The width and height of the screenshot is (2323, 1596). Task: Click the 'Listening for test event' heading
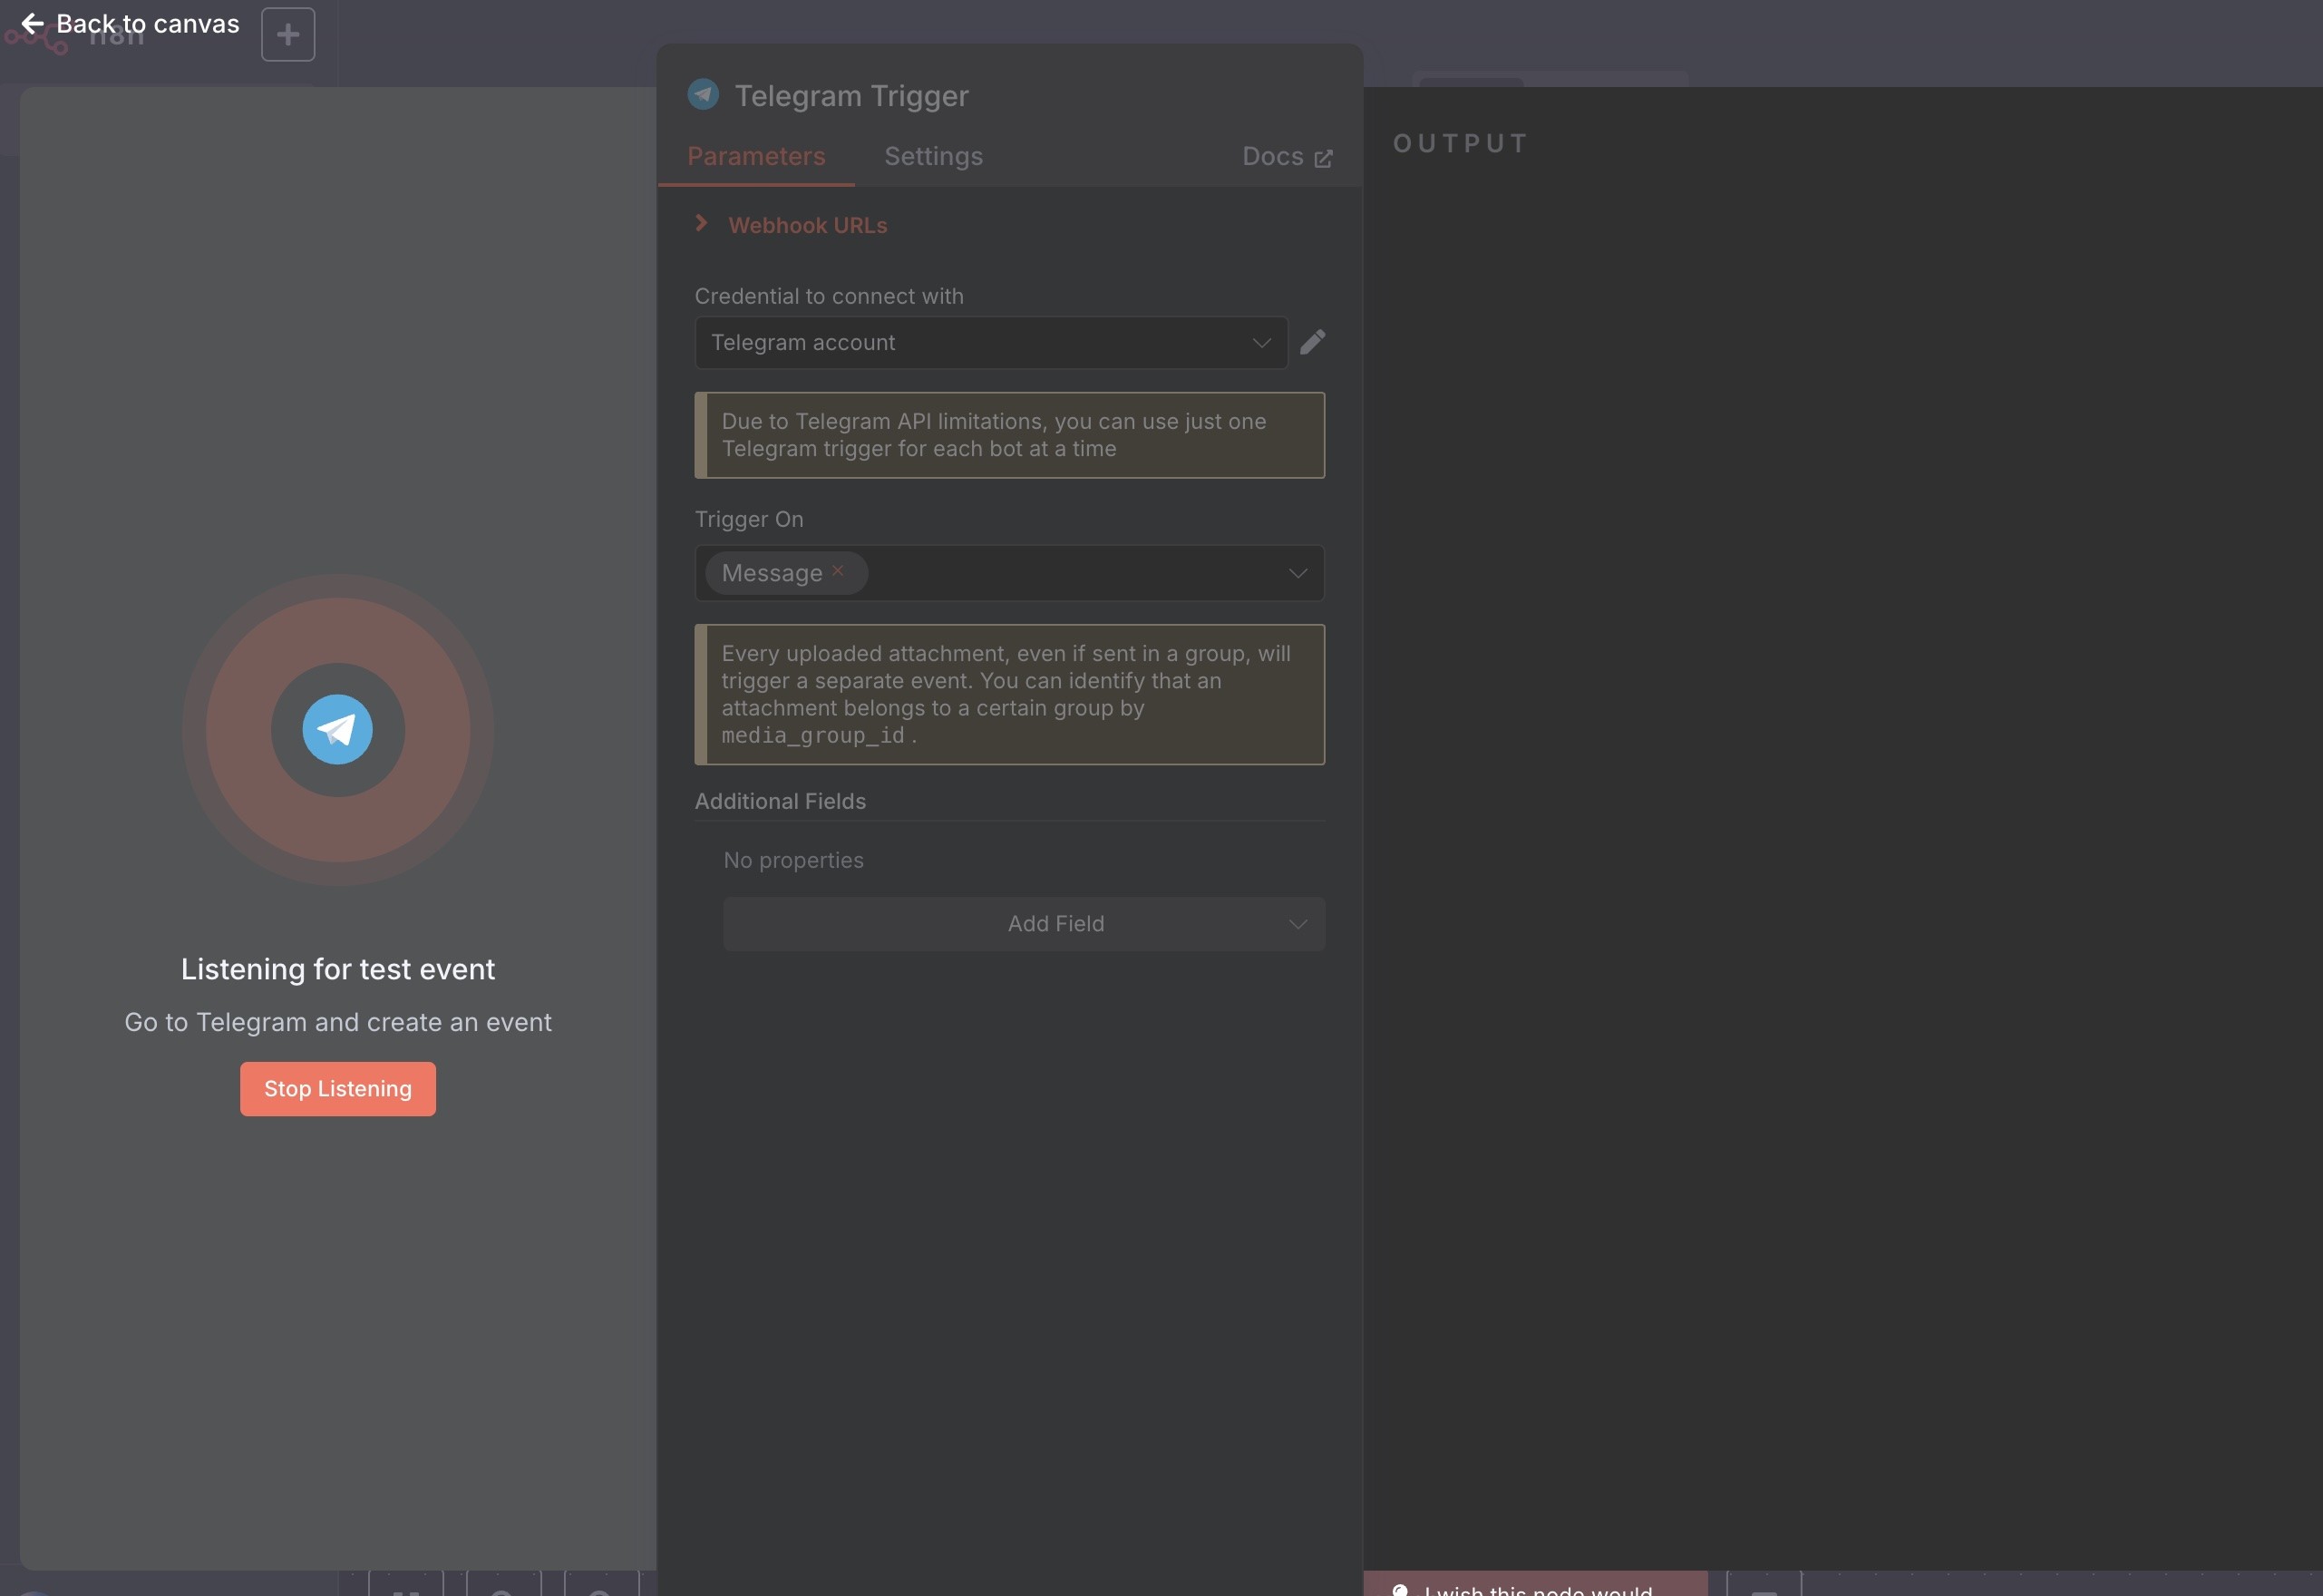coord(338,969)
